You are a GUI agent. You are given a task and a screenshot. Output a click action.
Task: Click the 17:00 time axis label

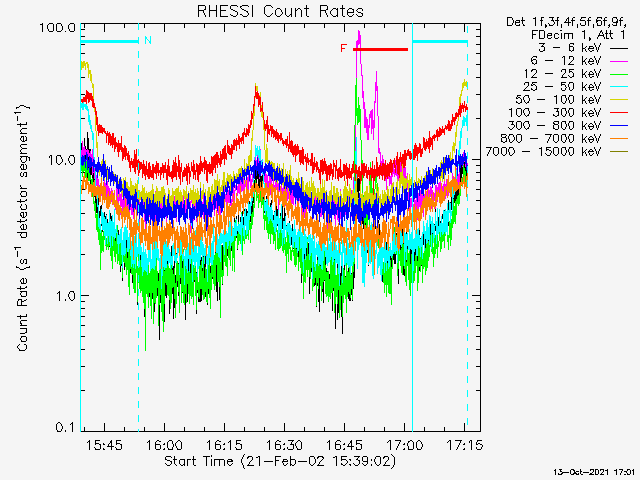pyautogui.click(x=404, y=445)
